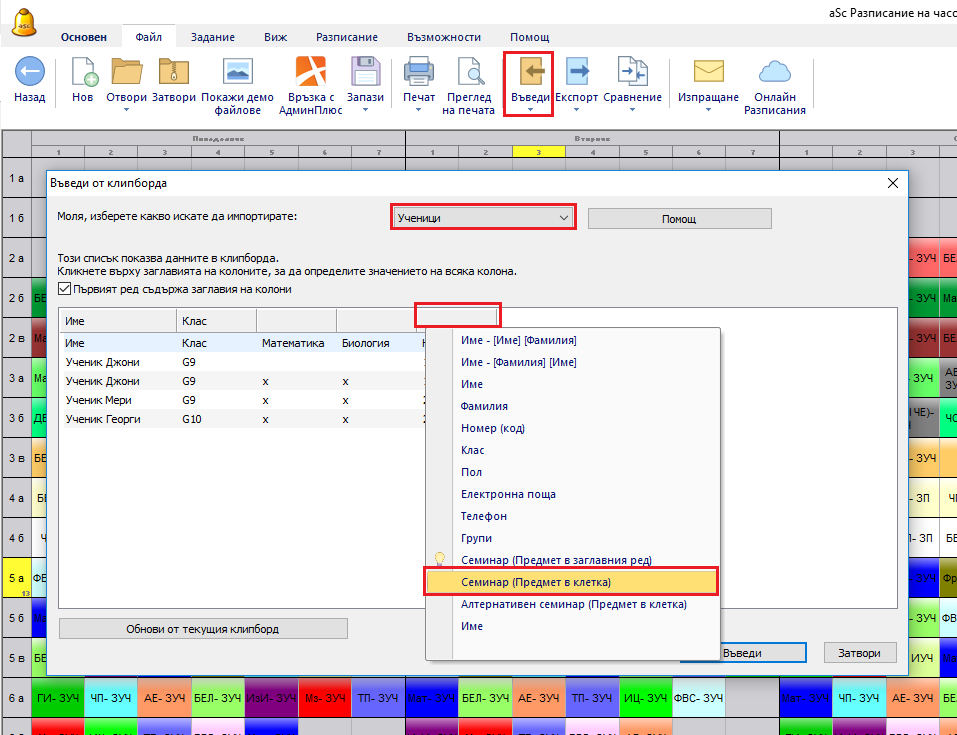The height and width of the screenshot is (735, 957).
Task: Open a file using the Отвори icon
Action: point(127,73)
